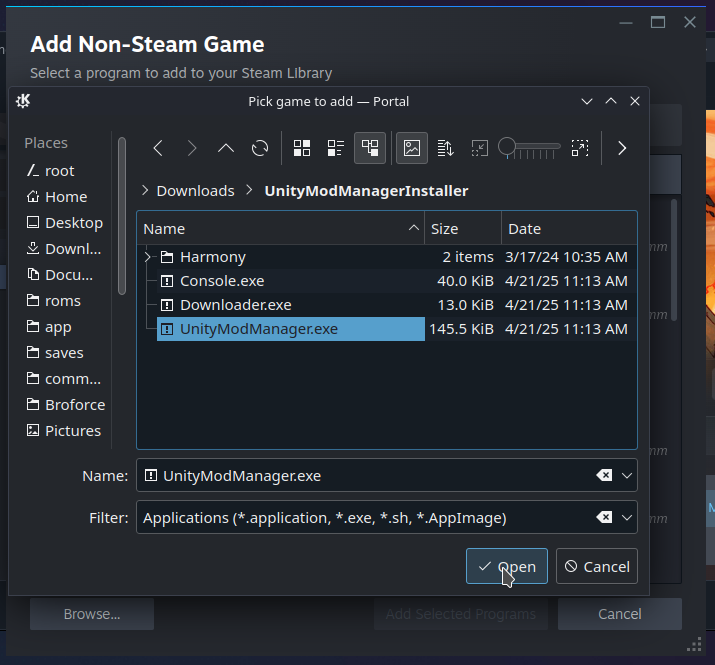This screenshot has height=665, width=715.
Task: Open the KDE window menu icon
Action: [23, 101]
